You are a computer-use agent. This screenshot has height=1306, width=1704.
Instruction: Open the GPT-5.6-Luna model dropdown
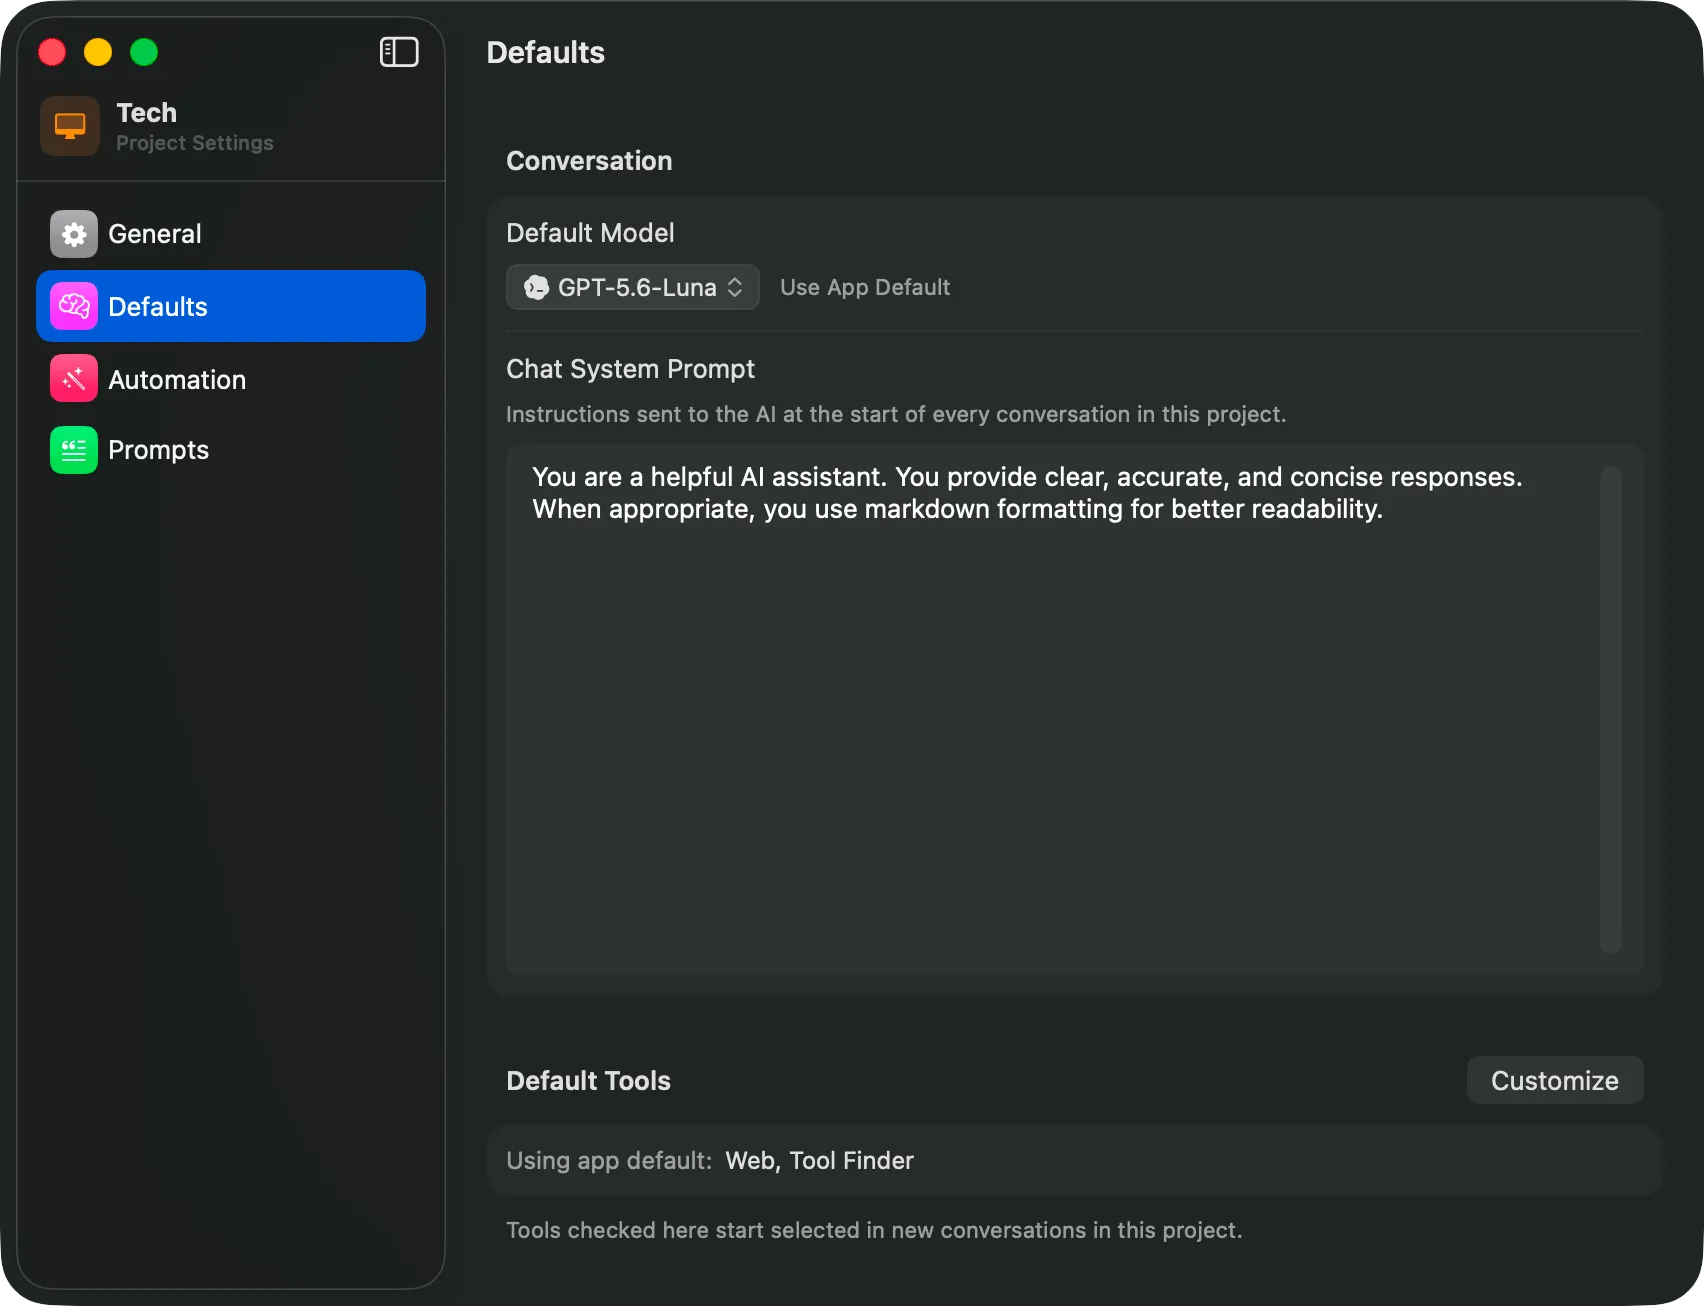coord(633,288)
